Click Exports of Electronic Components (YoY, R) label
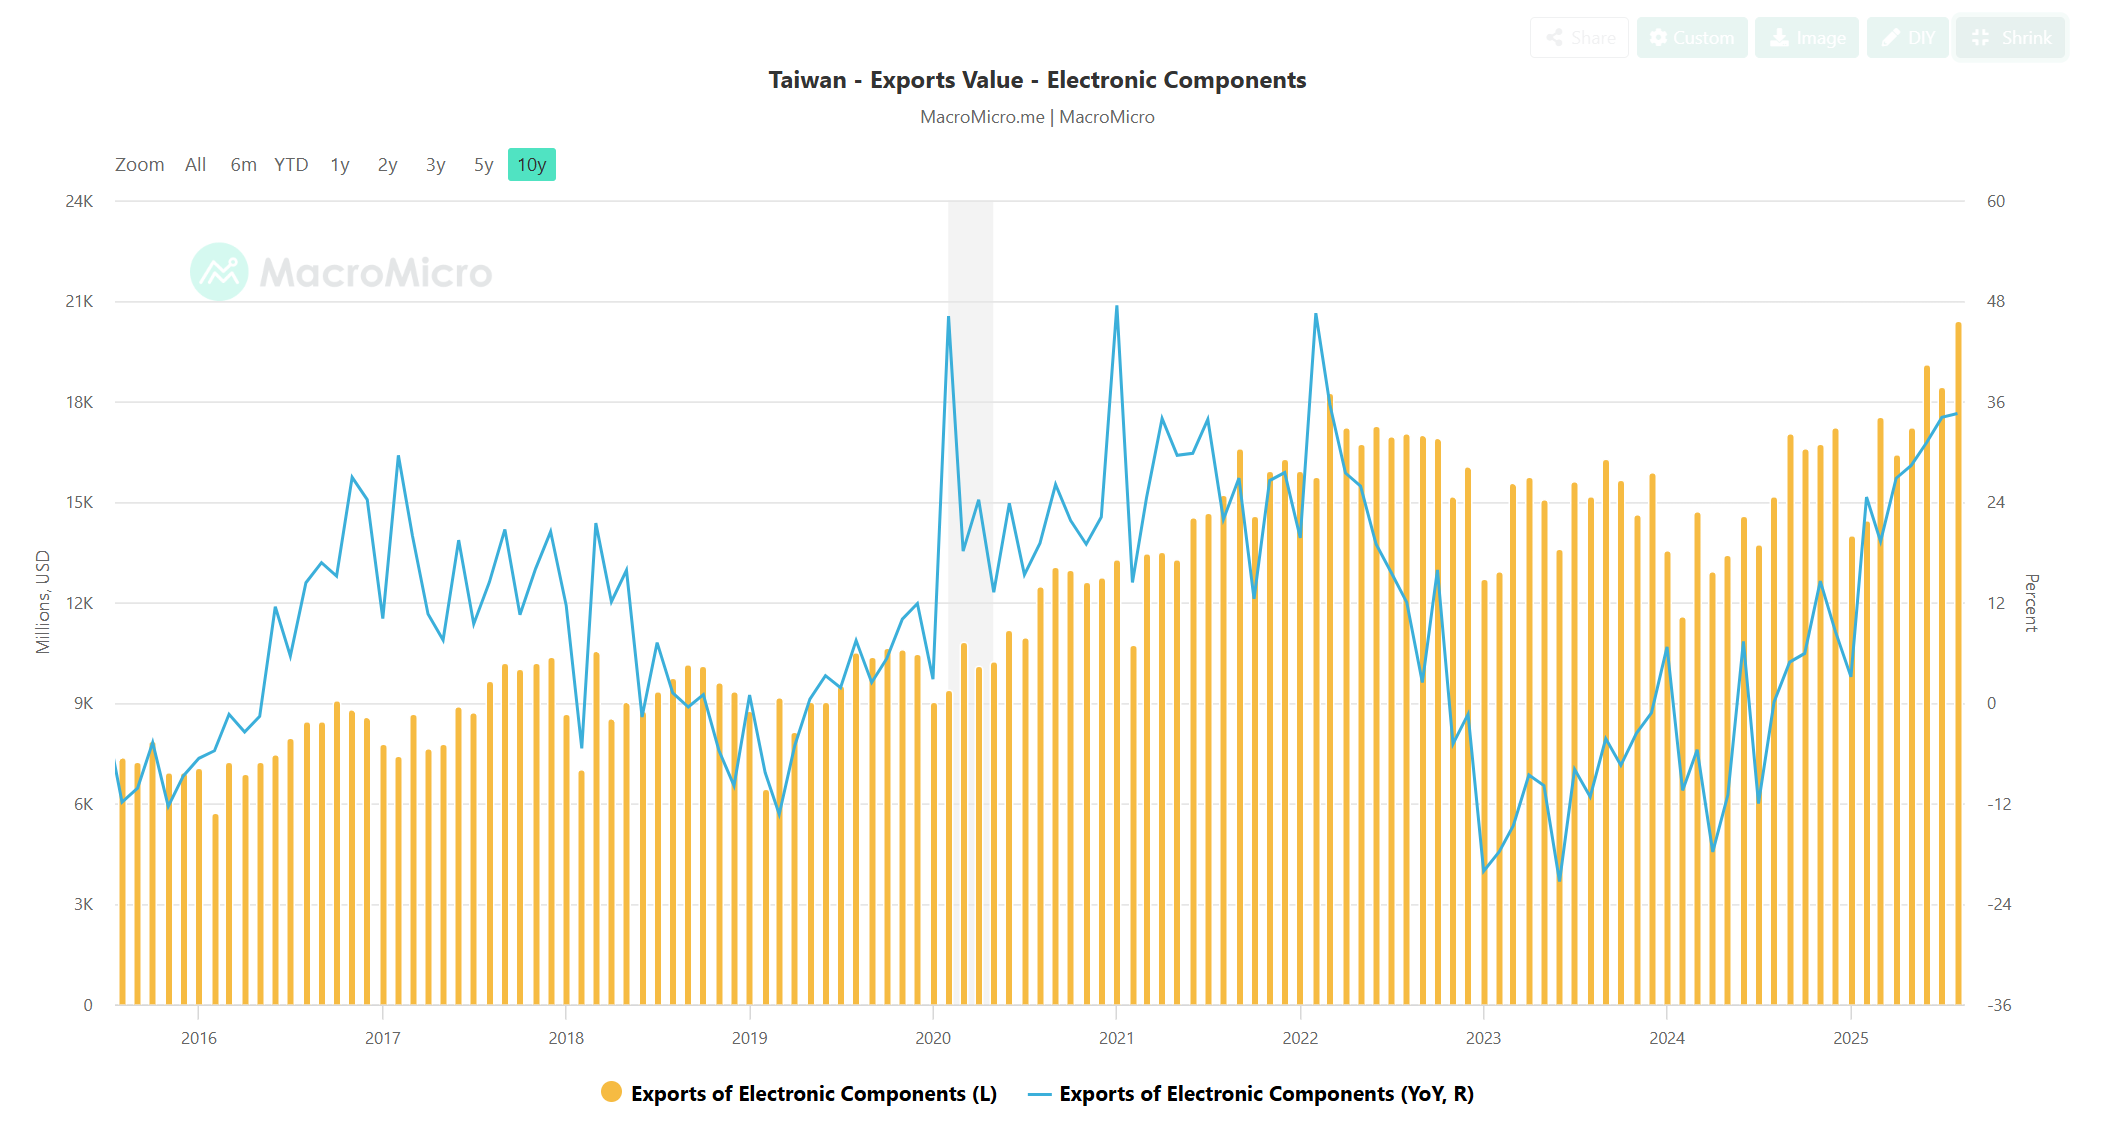 tap(1266, 1094)
